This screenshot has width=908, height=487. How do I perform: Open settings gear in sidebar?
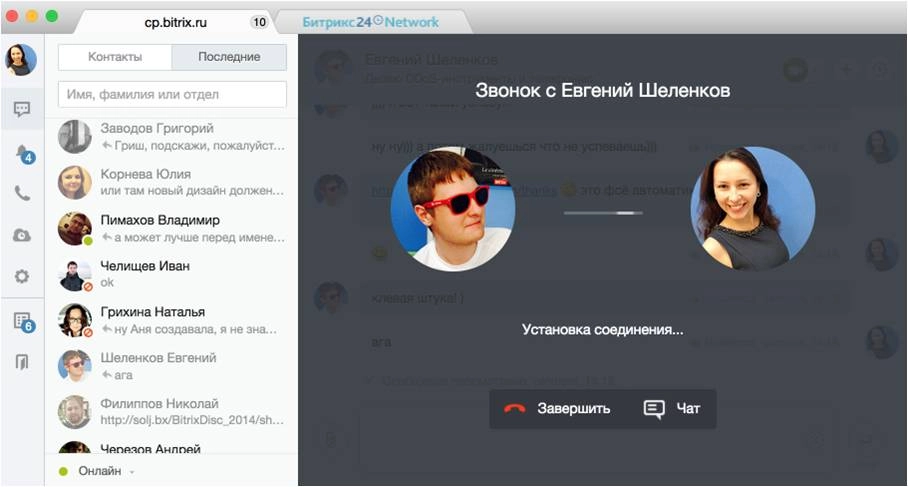click(x=21, y=276)
